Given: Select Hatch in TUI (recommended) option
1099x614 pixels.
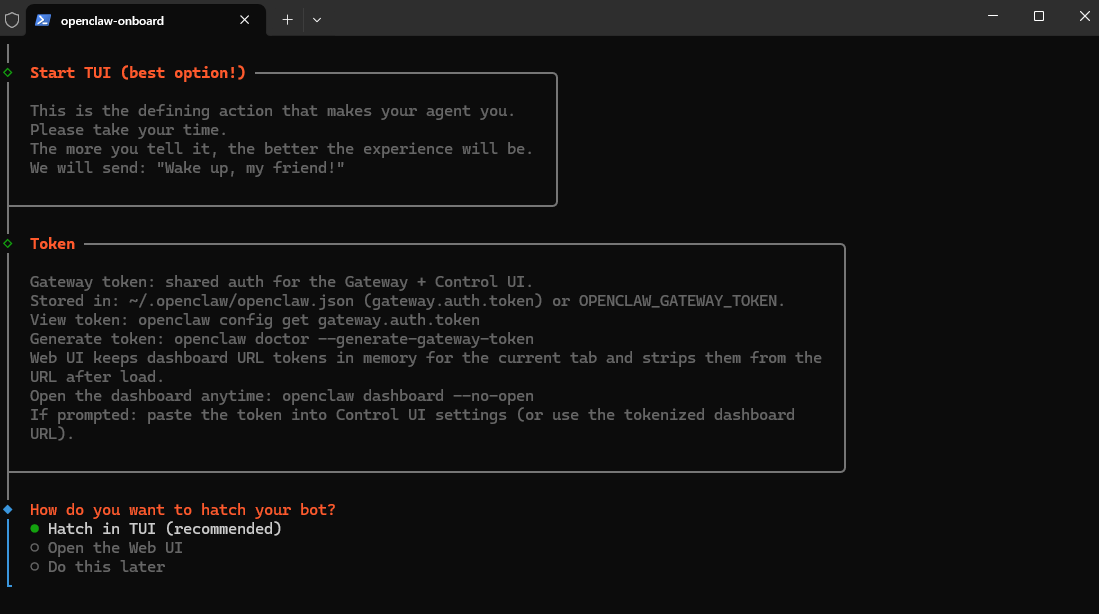Looking at the screenshot, I should (164, 529).
